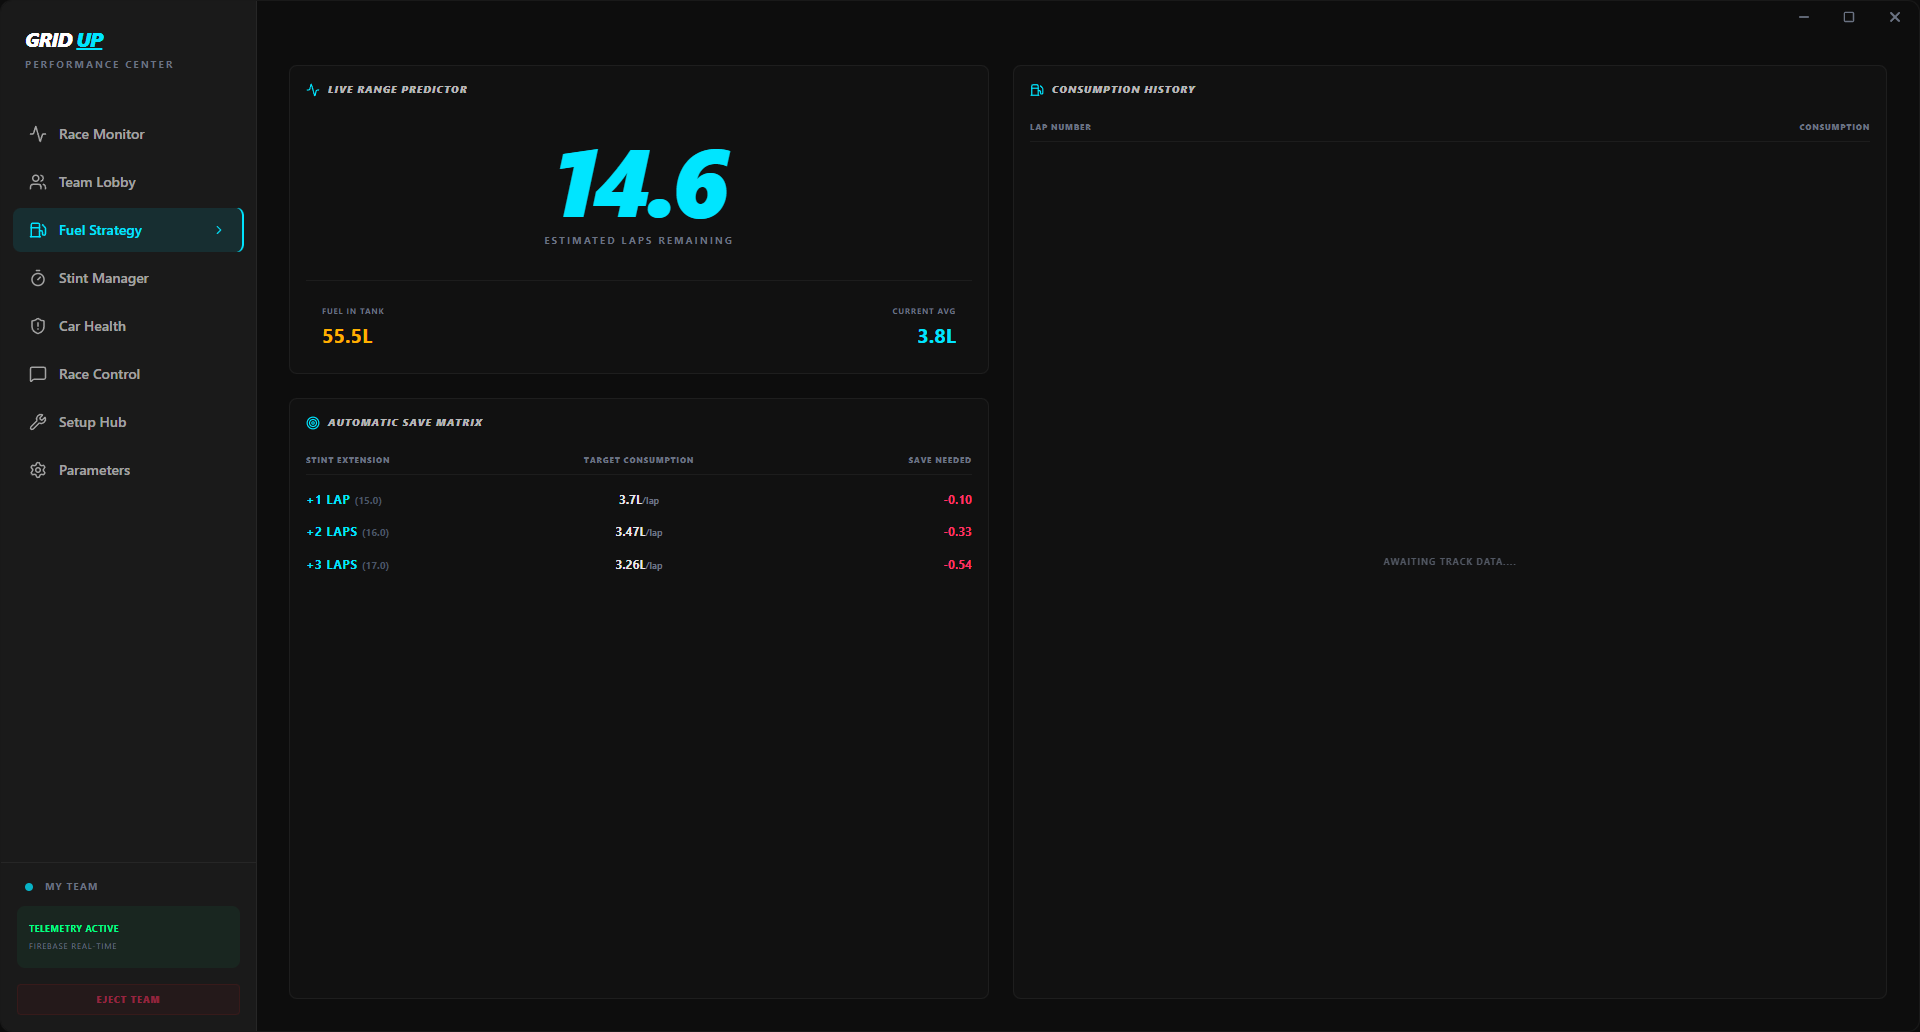The width and height of the screenshot is (1920, 1032).
Task: Maximize the application window
Action: (1849, 17)
